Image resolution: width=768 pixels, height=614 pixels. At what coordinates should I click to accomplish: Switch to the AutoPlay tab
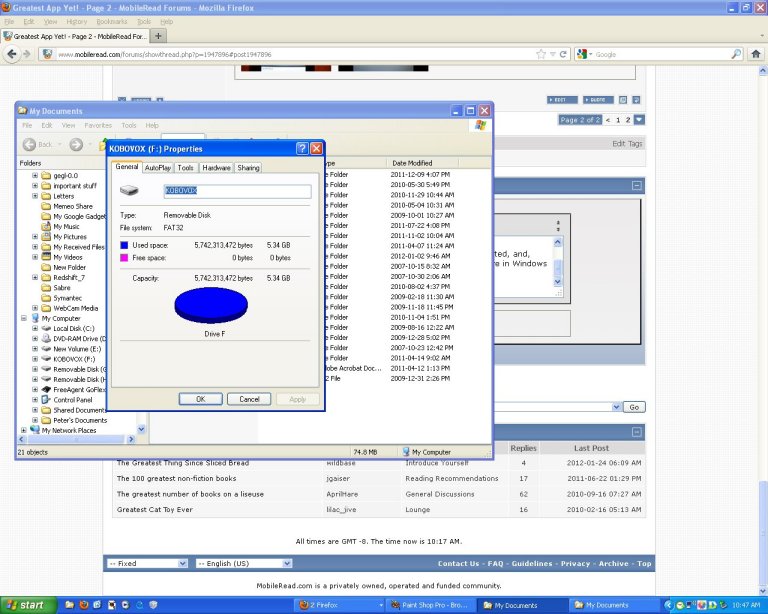158,168
